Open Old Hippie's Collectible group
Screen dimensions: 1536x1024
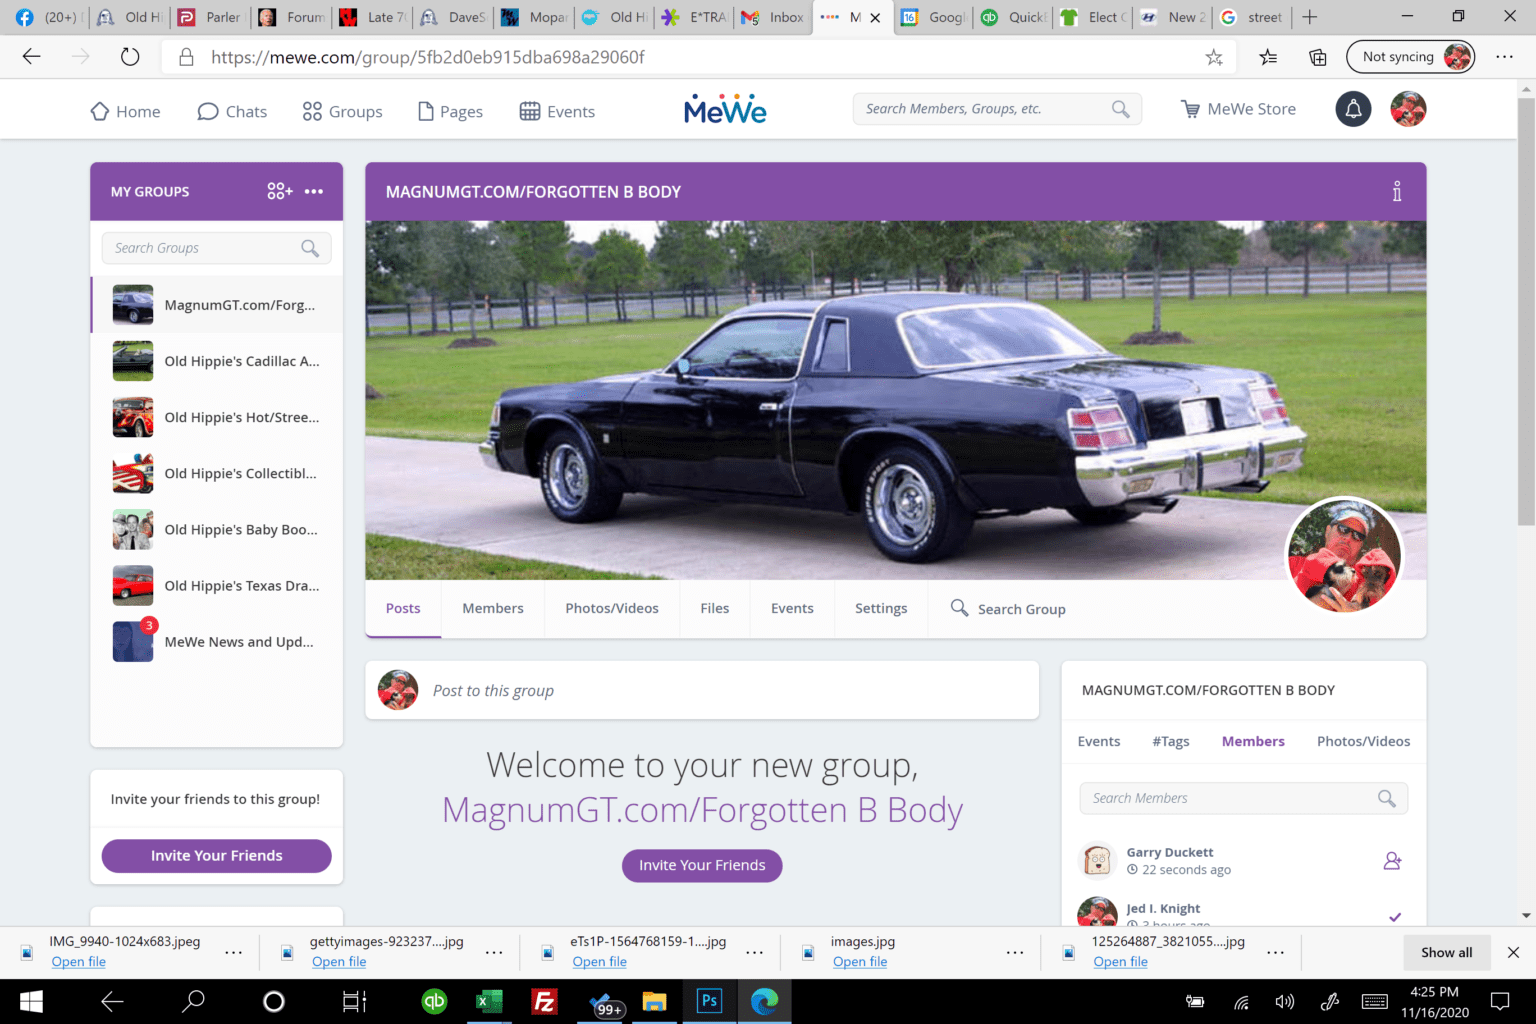coord(216,473)
